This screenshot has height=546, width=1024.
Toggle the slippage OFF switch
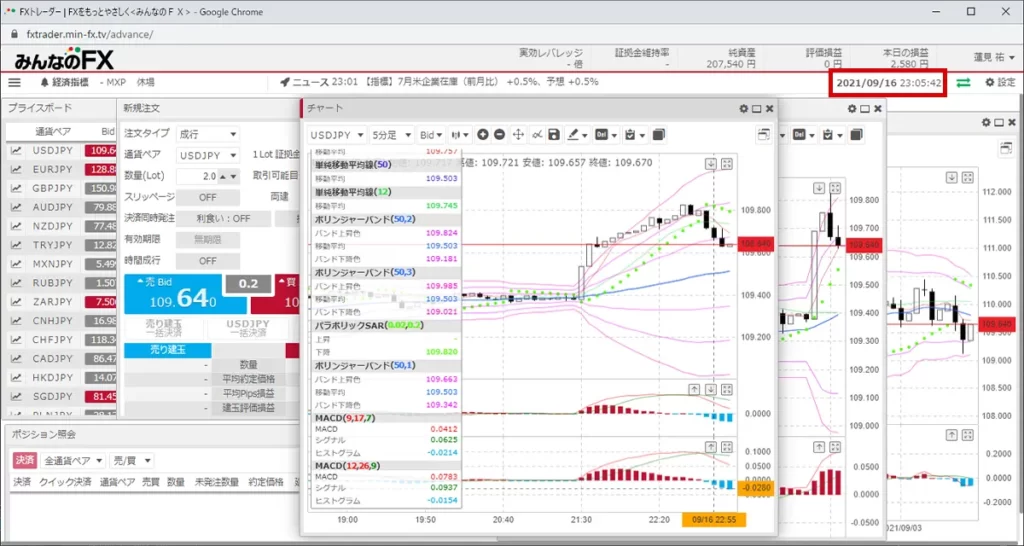207,197
